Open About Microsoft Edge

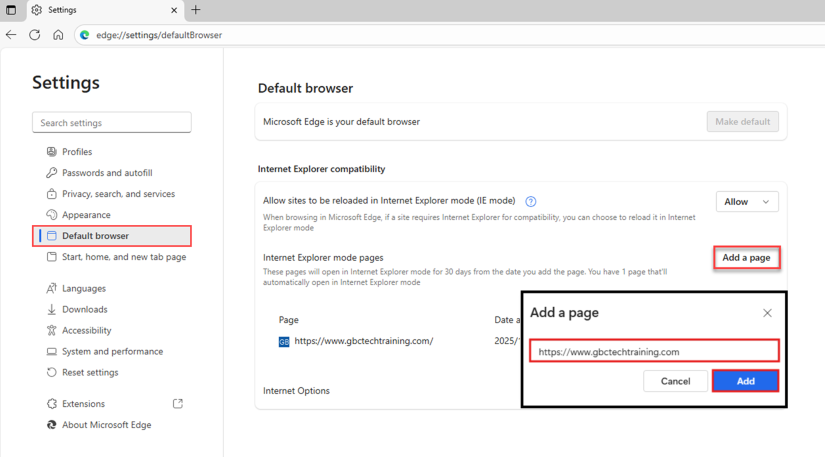(106, 425)
